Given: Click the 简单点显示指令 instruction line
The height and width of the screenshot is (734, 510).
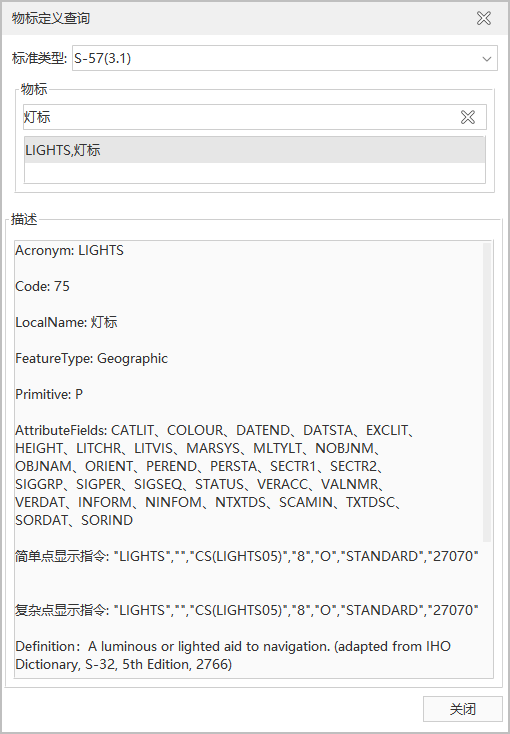Looking at the screenshot, I should (x=247, y=556).
